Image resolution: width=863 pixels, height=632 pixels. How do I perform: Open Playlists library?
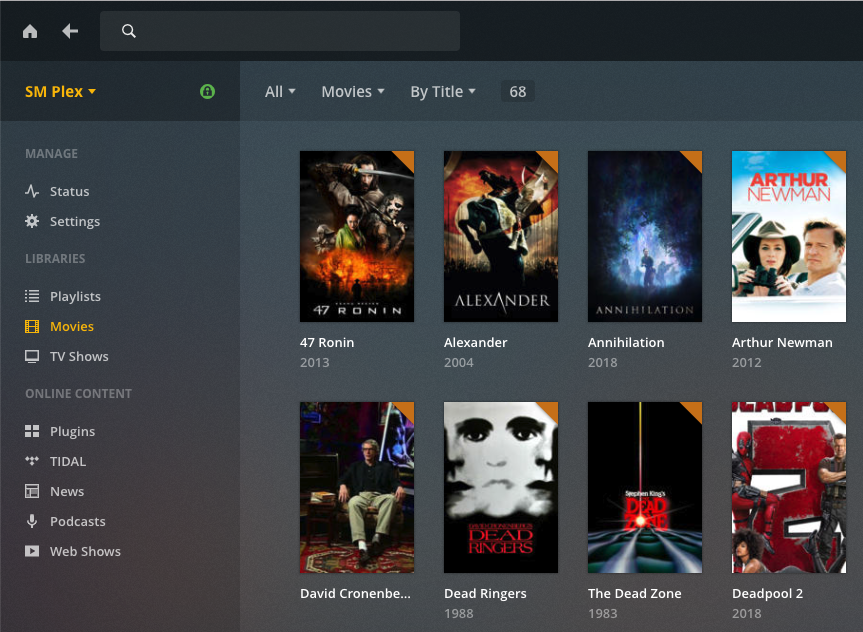75,296
